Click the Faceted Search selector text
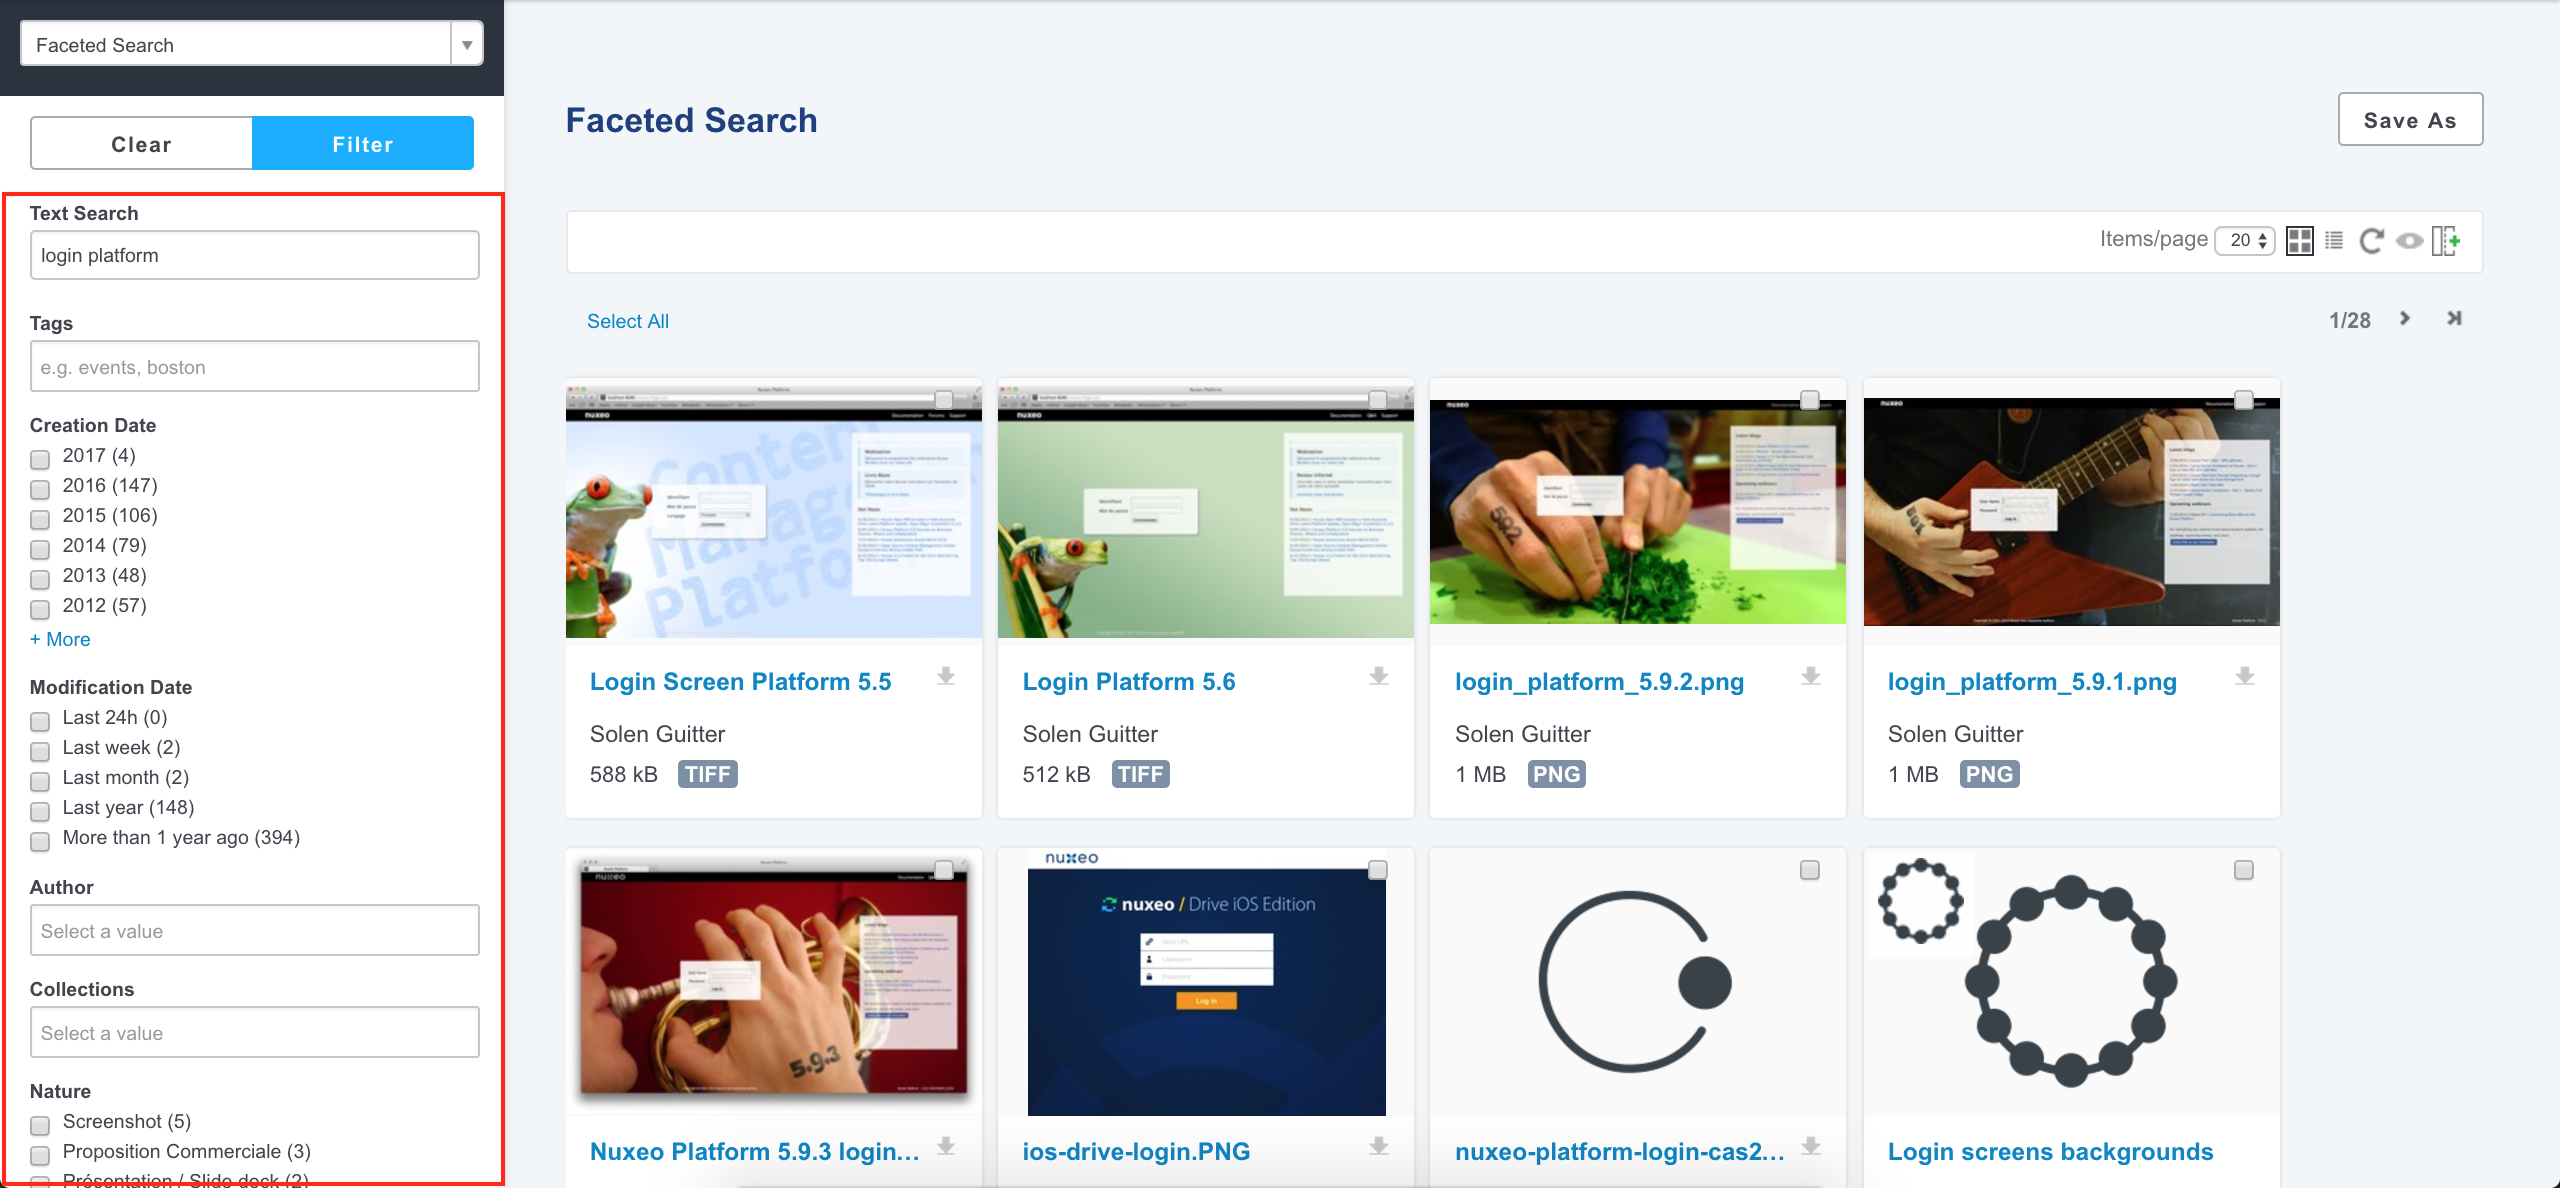Viewport: 2560px width, 1188px height. coord(105,45)
